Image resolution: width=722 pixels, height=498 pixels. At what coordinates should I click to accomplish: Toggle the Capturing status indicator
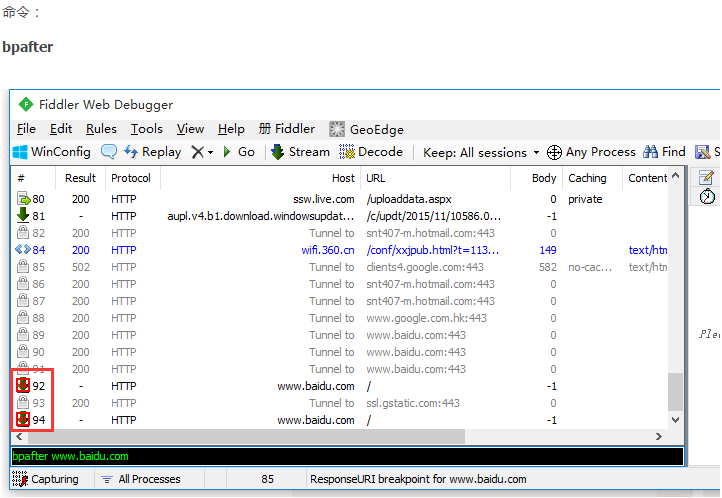point(45,479)
